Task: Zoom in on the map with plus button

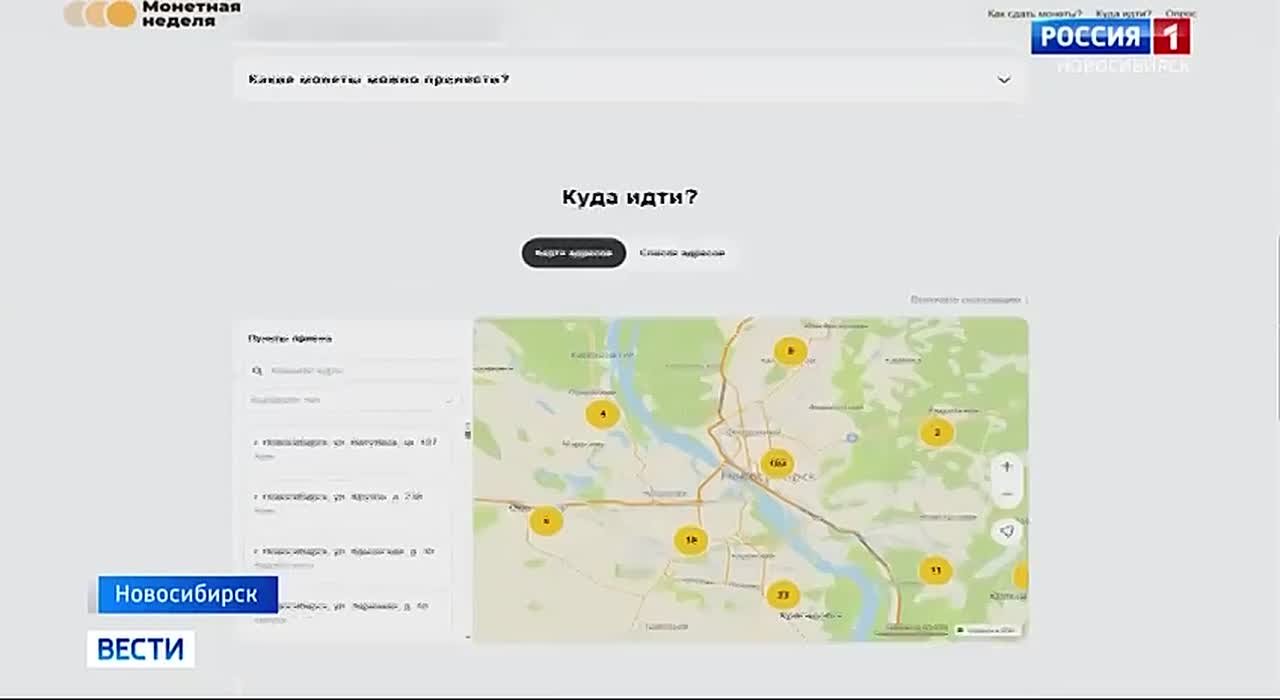Action: [x=1007, y=465]
